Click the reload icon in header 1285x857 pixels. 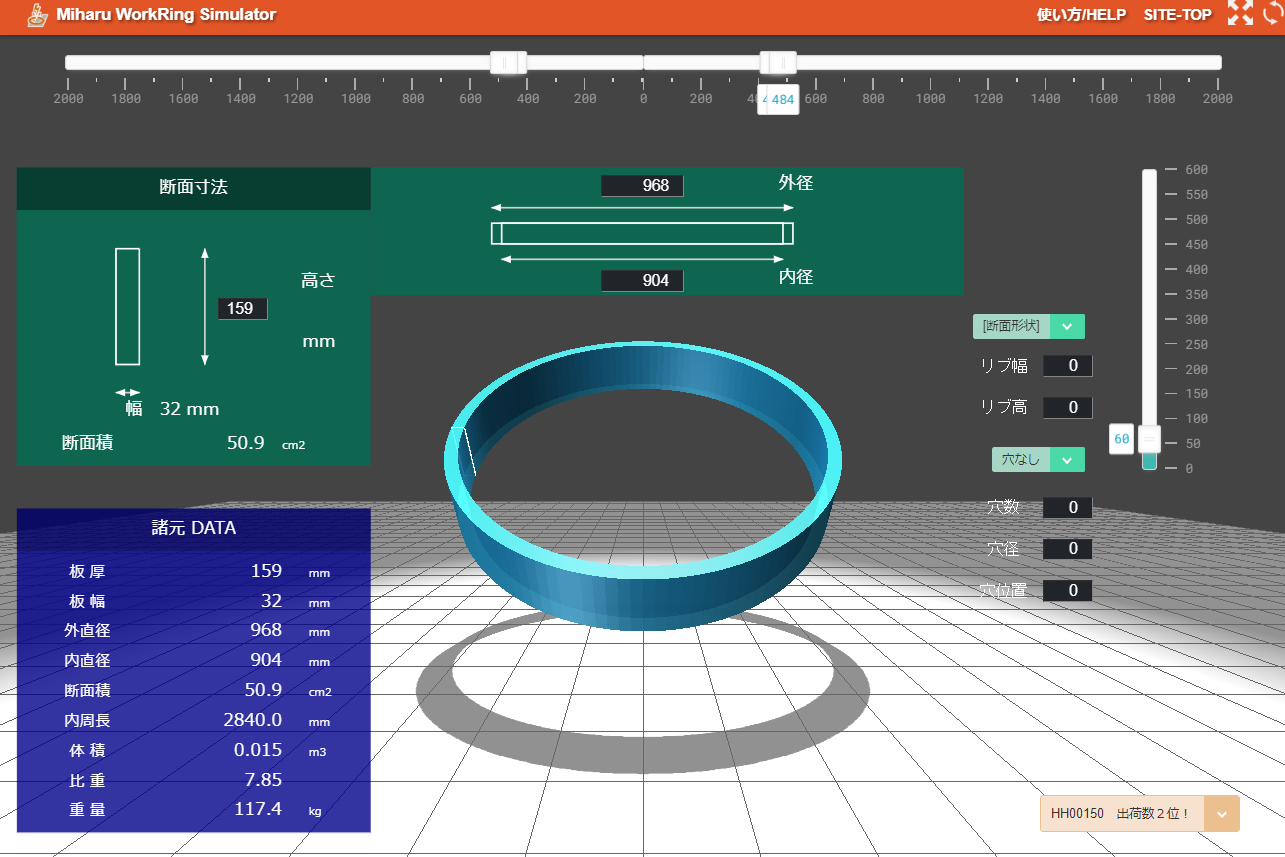click(1273, 14)
